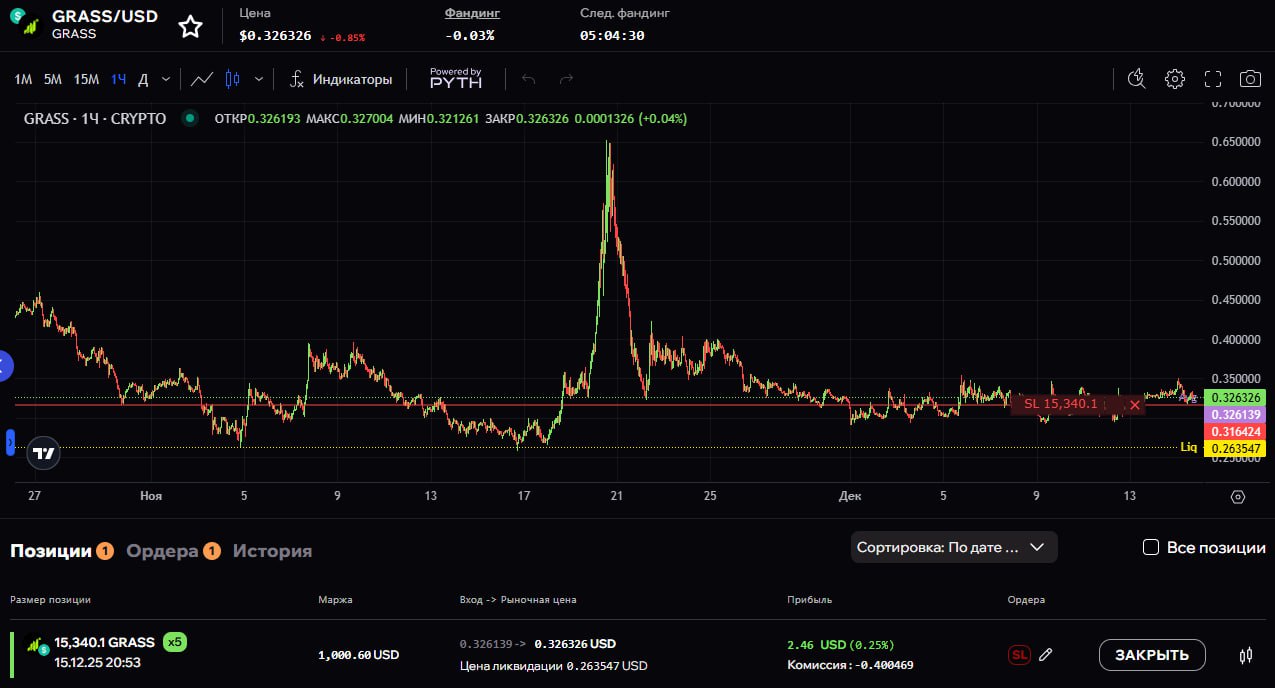Edit position orders with pencil icon
1275x688 pixels.
coord(1046,655)
